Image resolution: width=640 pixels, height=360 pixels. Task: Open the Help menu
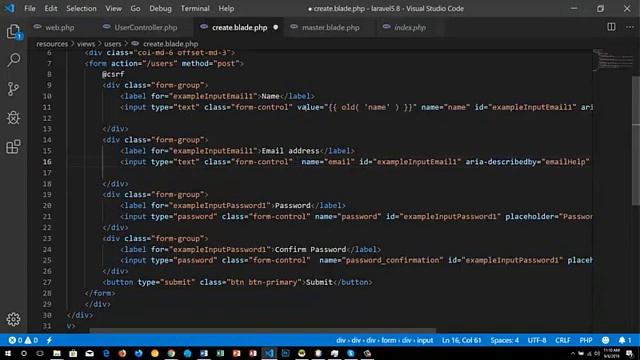(226, 8)
